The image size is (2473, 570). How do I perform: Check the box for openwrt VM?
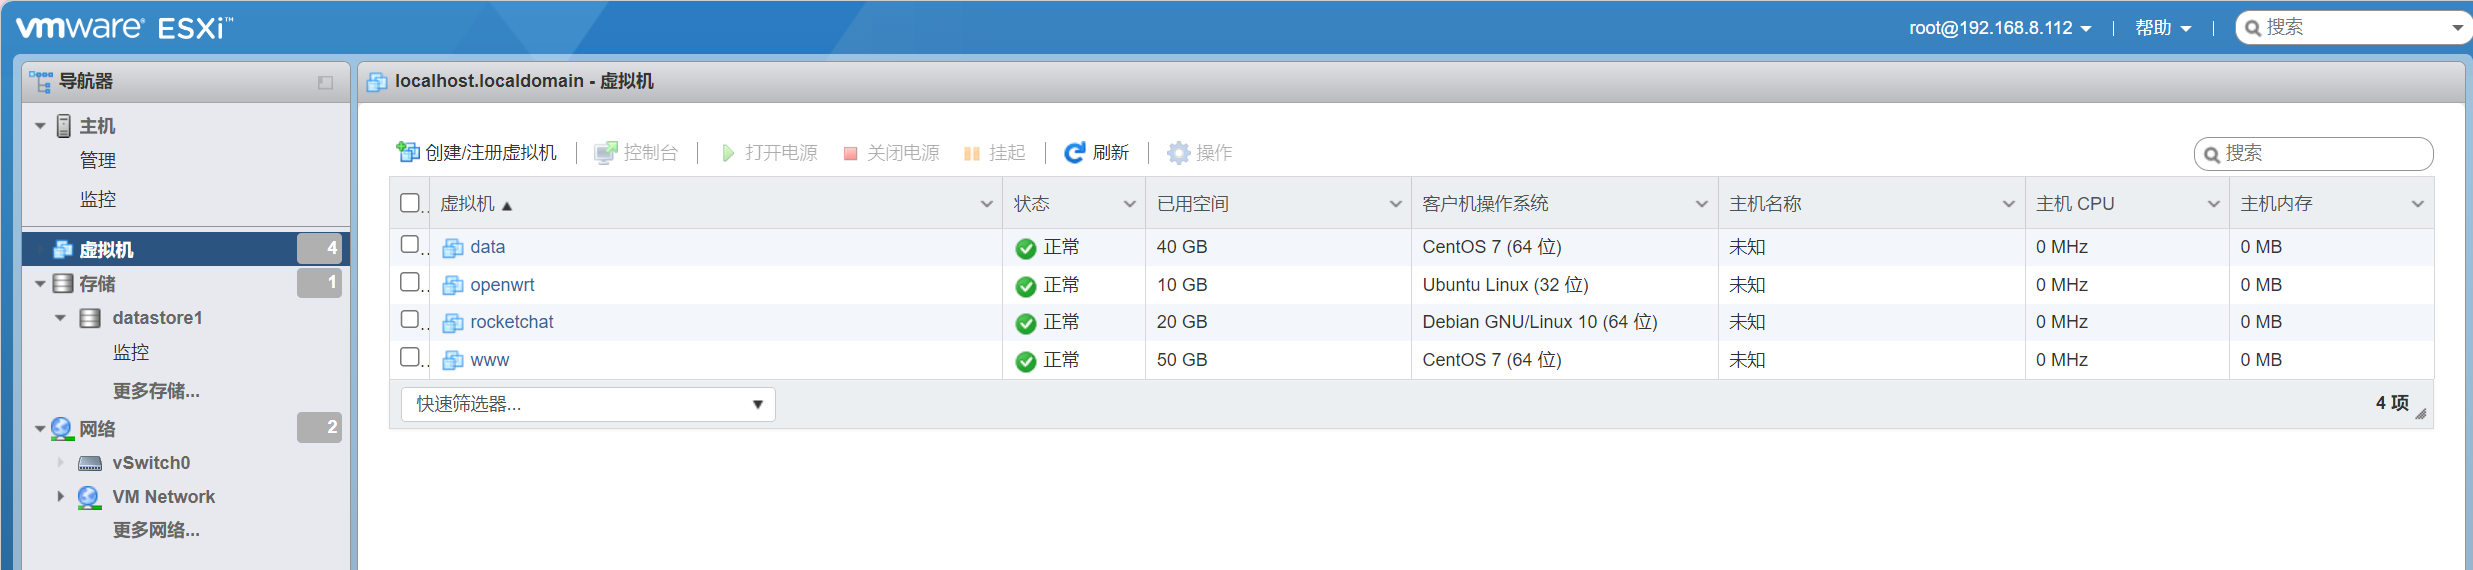tap(409, 282)
